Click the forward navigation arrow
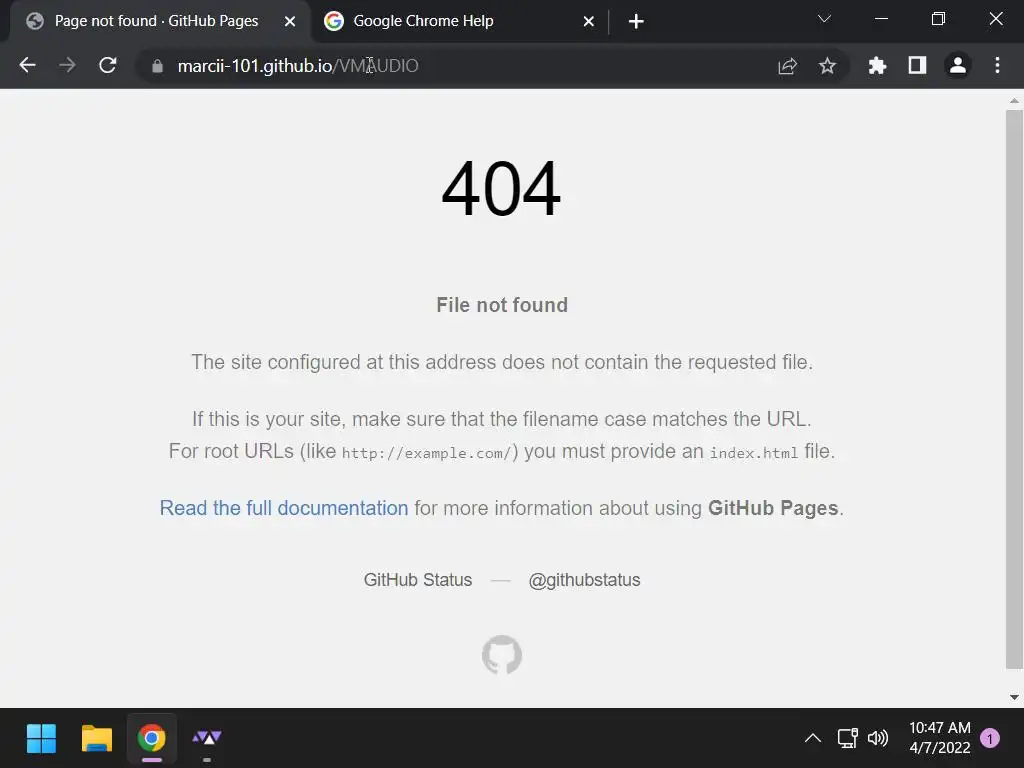The width and height of the screenshot is (1024, 768). tap(67, 65)
